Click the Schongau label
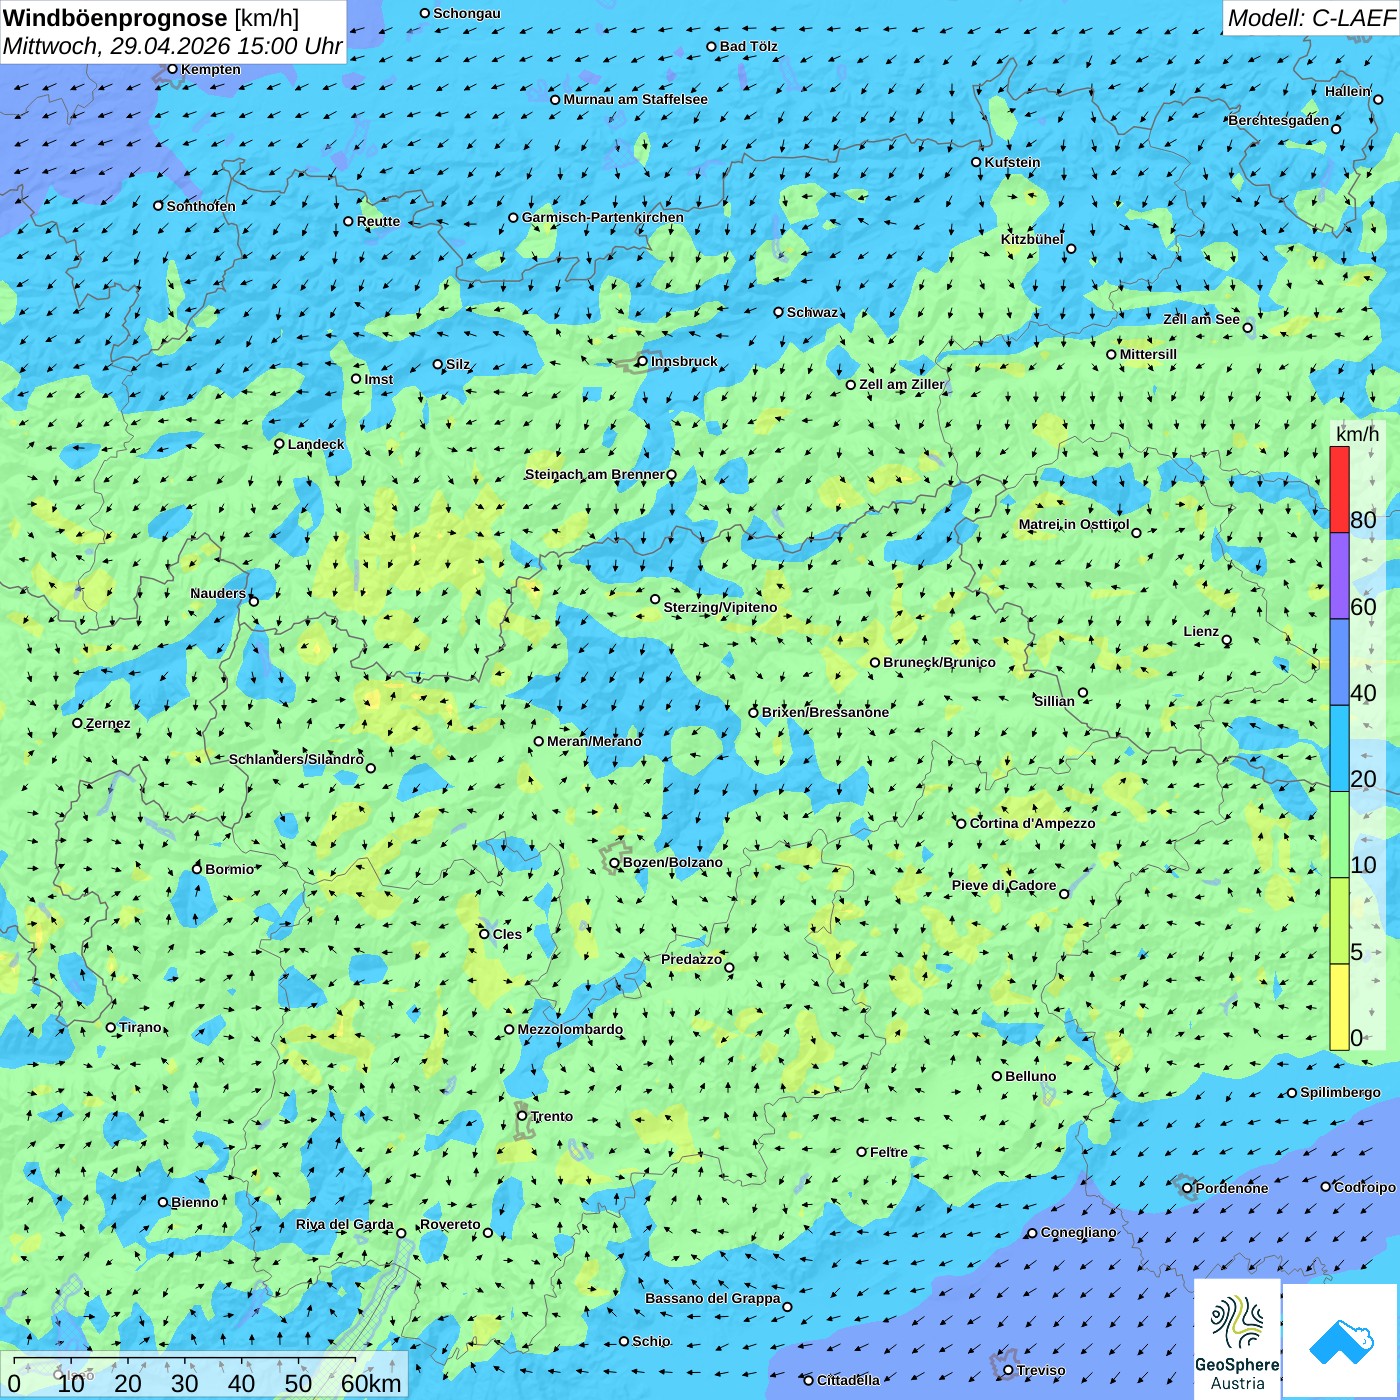Viewport: 1400px width, 1400px height. 467,13
